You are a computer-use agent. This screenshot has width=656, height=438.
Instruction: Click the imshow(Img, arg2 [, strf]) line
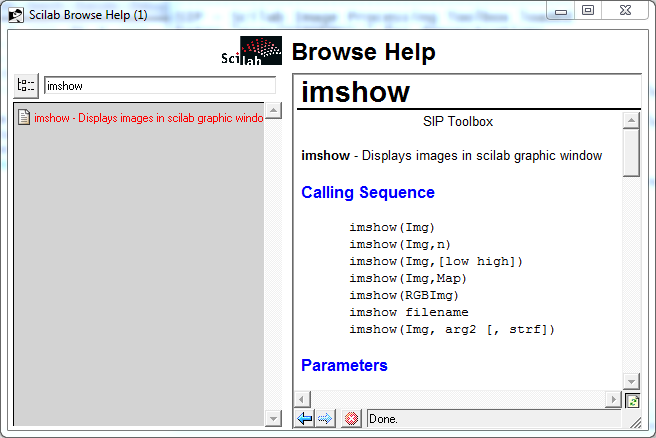pyautogui.click(x=452, y=330)
